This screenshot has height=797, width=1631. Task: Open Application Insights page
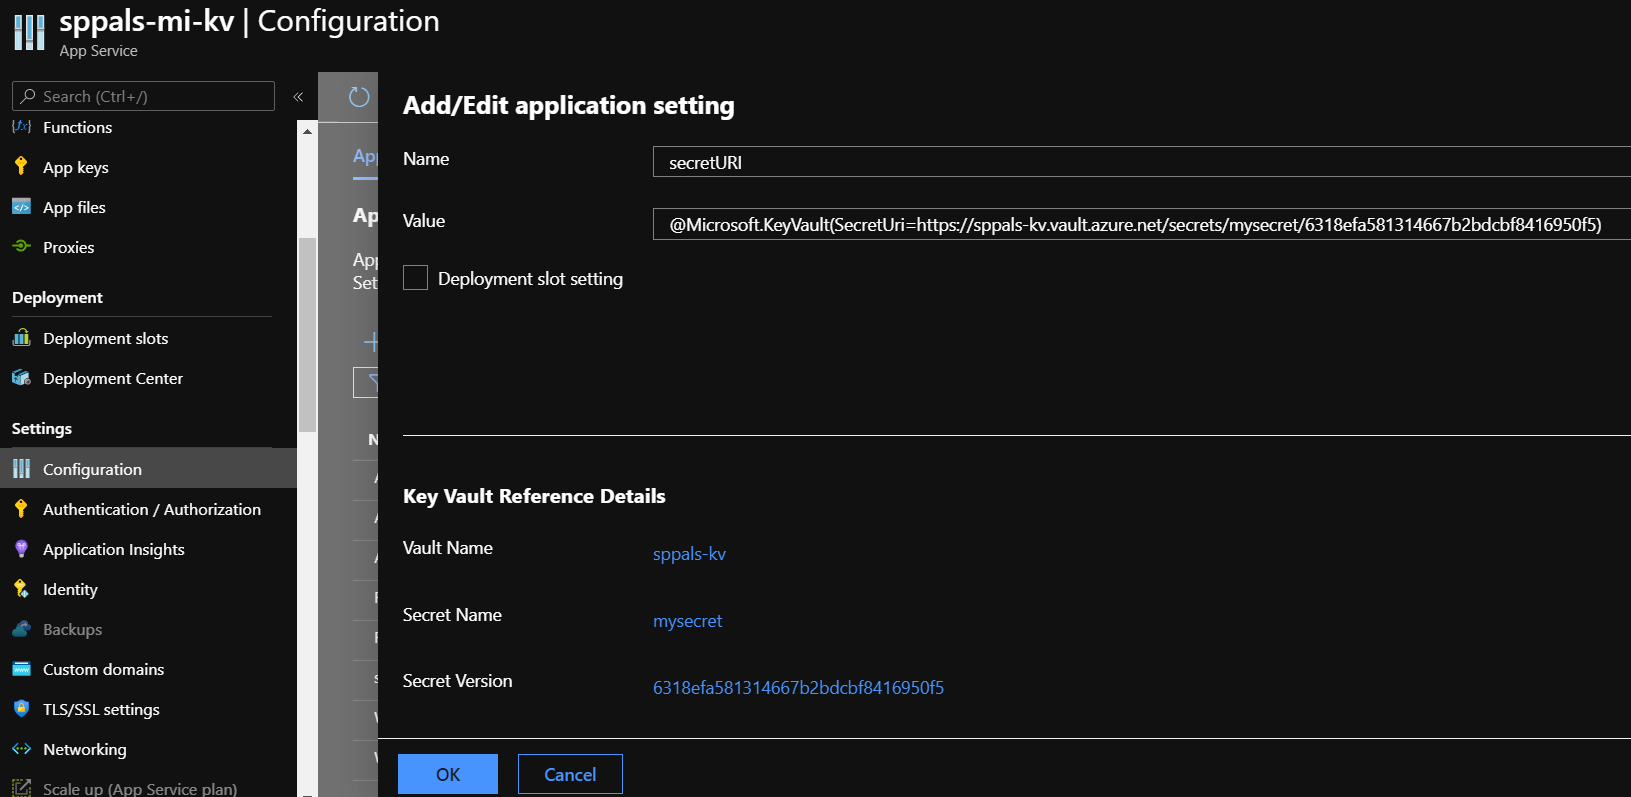(114, 549)
